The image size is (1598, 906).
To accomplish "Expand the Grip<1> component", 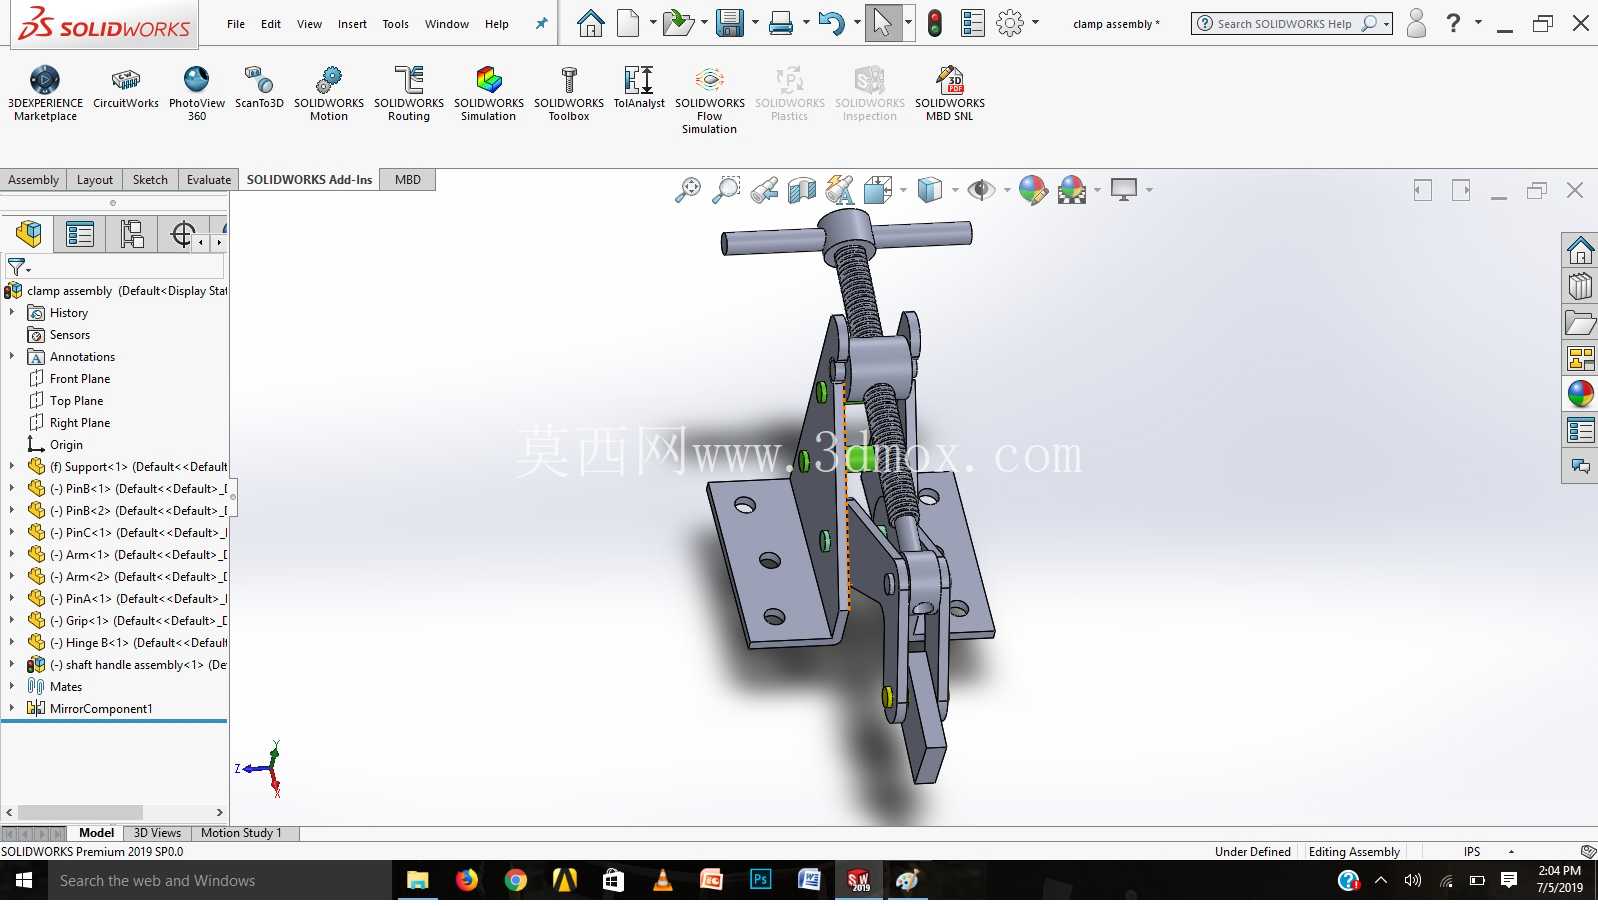I will (12, 620).
